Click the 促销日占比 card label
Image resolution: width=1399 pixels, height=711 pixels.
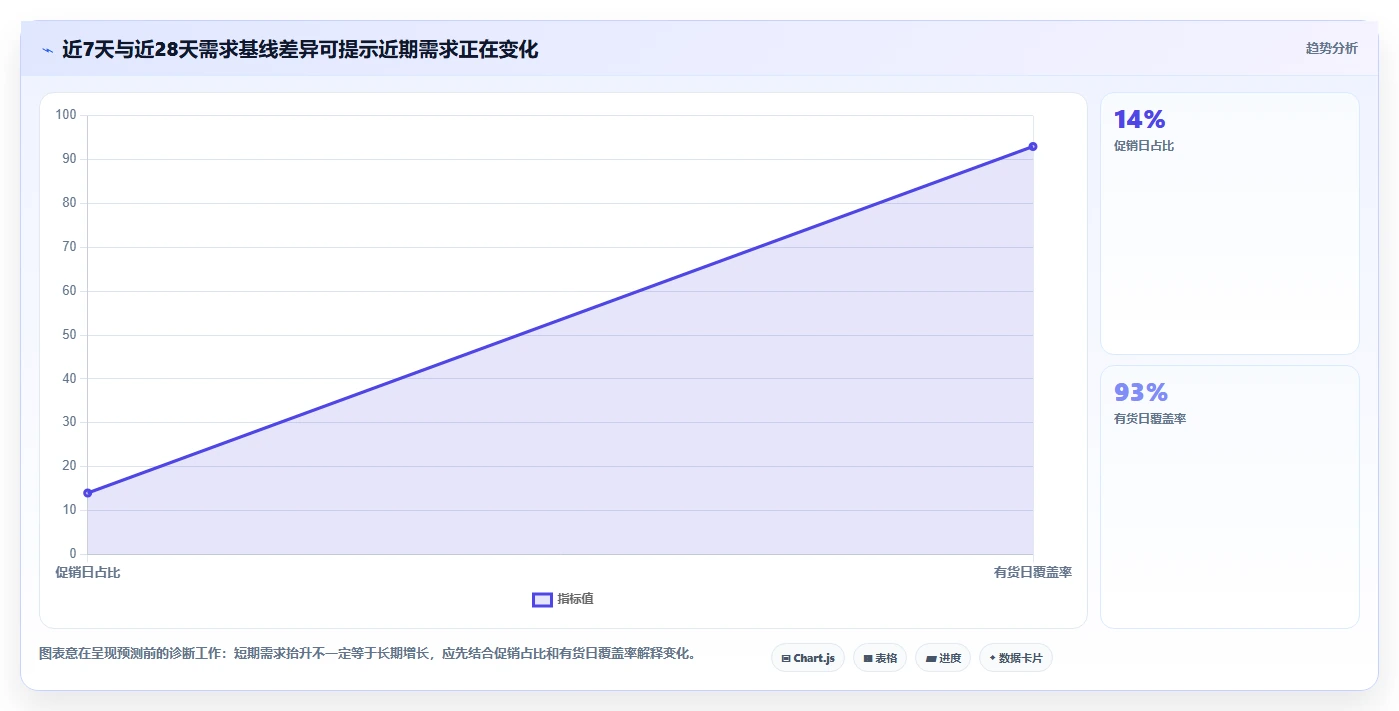pos(1144,146)
